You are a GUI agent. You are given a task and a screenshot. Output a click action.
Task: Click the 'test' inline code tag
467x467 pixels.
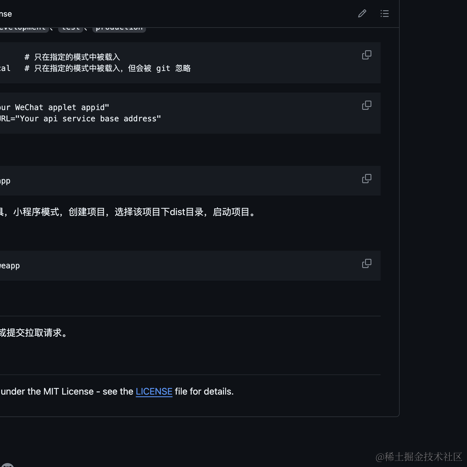click(71, 28)
